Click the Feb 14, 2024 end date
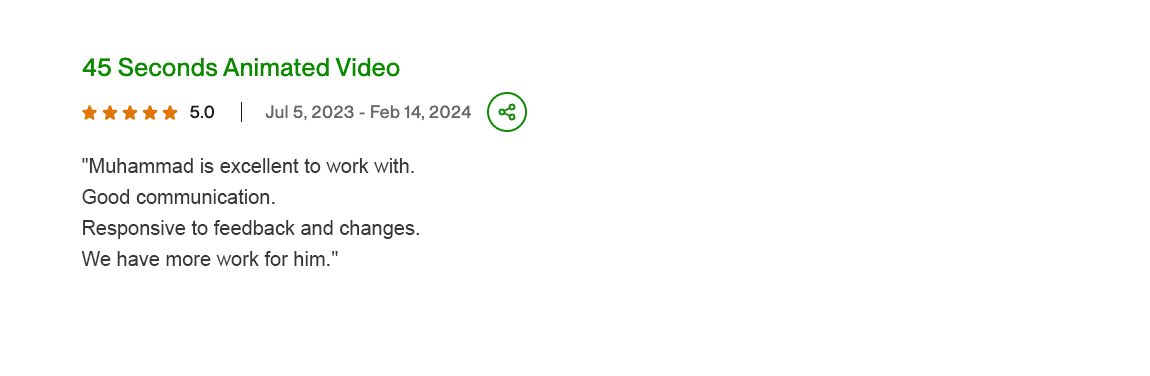1150x376 pixels. pyautogui.click(x=420, y=112)
